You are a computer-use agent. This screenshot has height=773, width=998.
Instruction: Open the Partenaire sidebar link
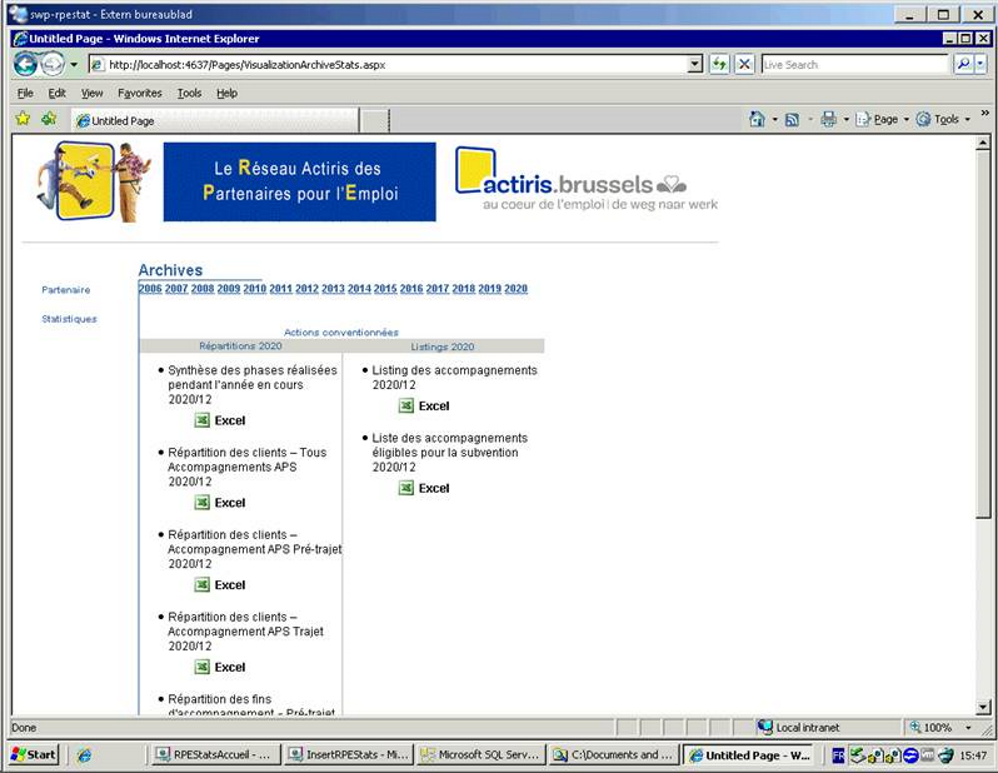click(66, 290)
